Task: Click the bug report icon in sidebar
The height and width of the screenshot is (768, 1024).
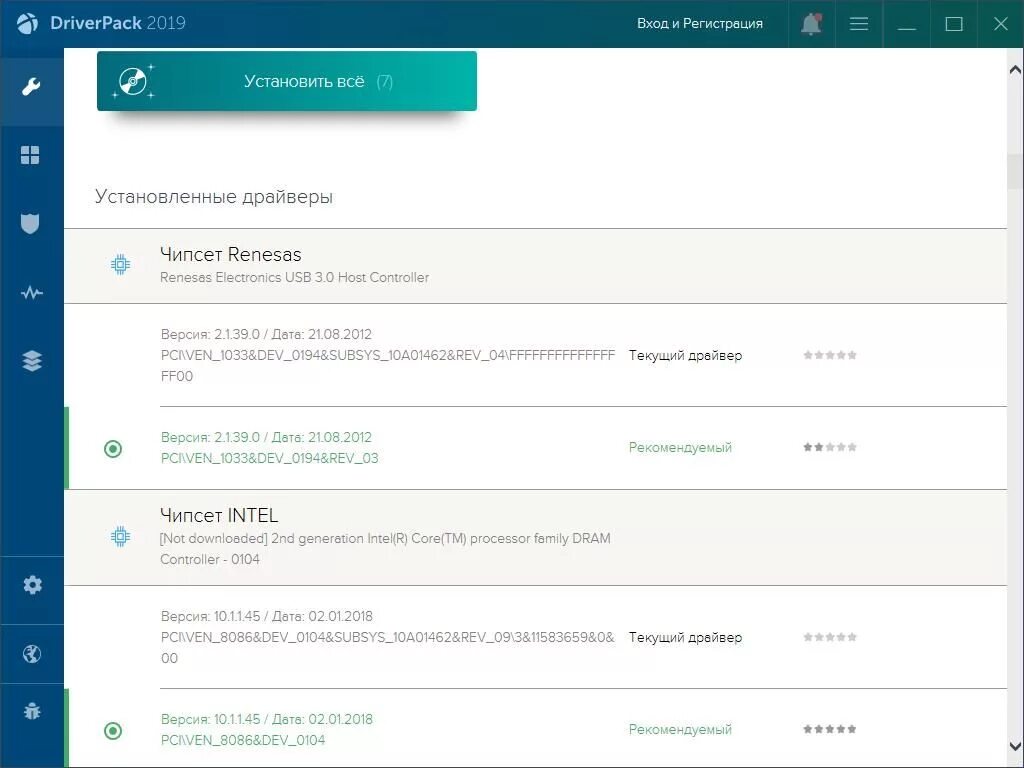Action: point(31,711)
